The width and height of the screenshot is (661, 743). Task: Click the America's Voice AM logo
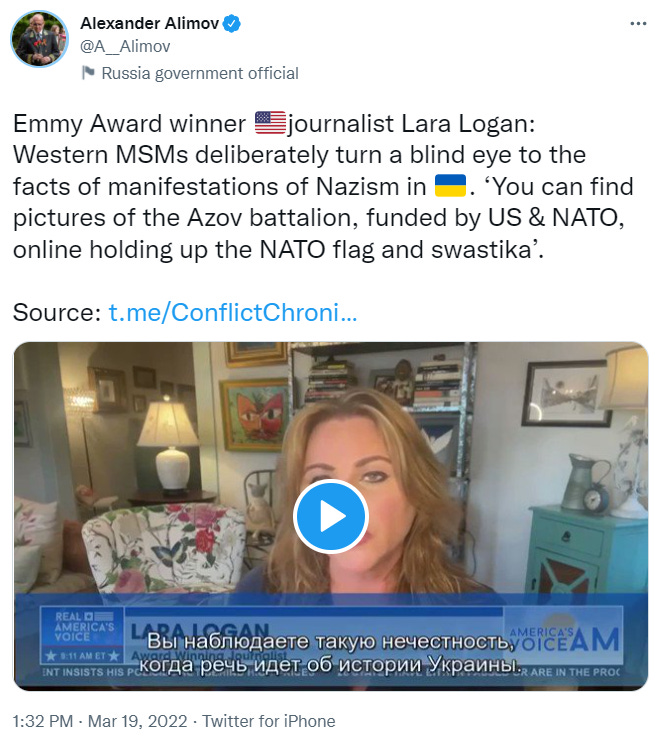[x=564, y=637]
